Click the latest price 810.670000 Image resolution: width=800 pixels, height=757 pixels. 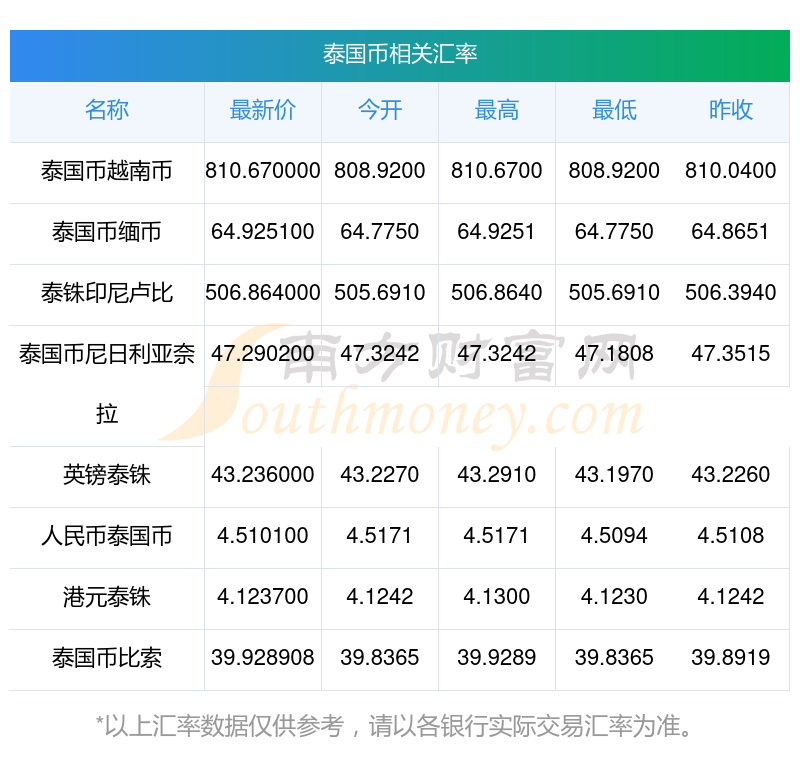(263, 170)
